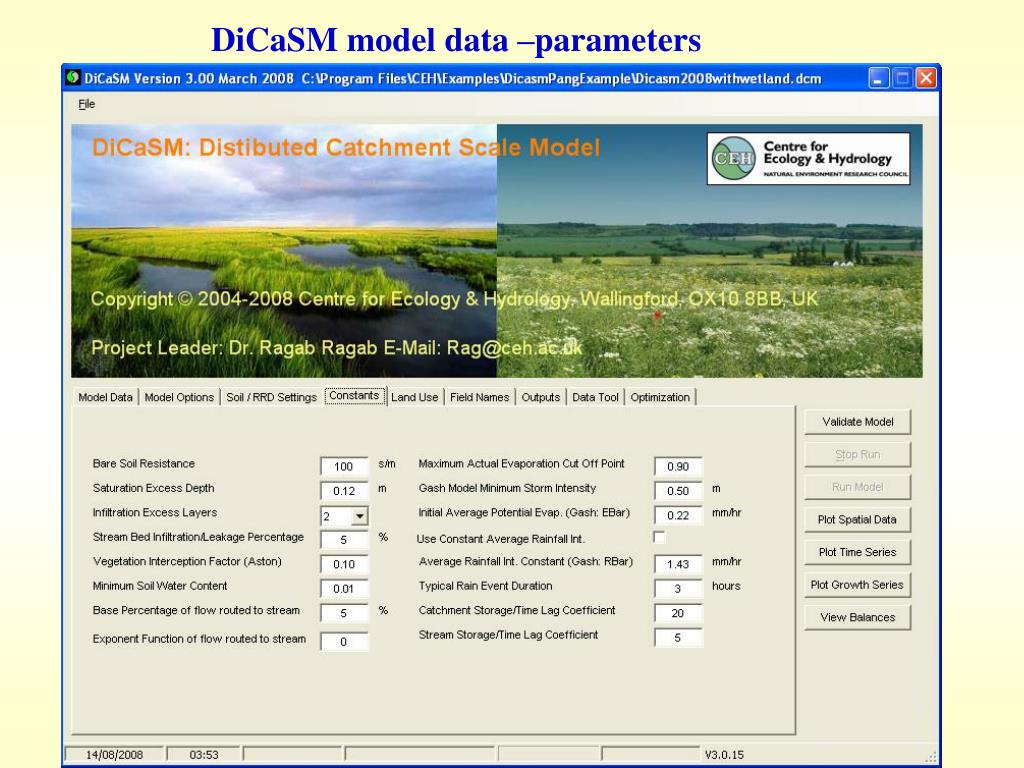This screenshot has height=768, width=1024.
Task: Open Plot Growth Series
Action: tap(857, 585)
